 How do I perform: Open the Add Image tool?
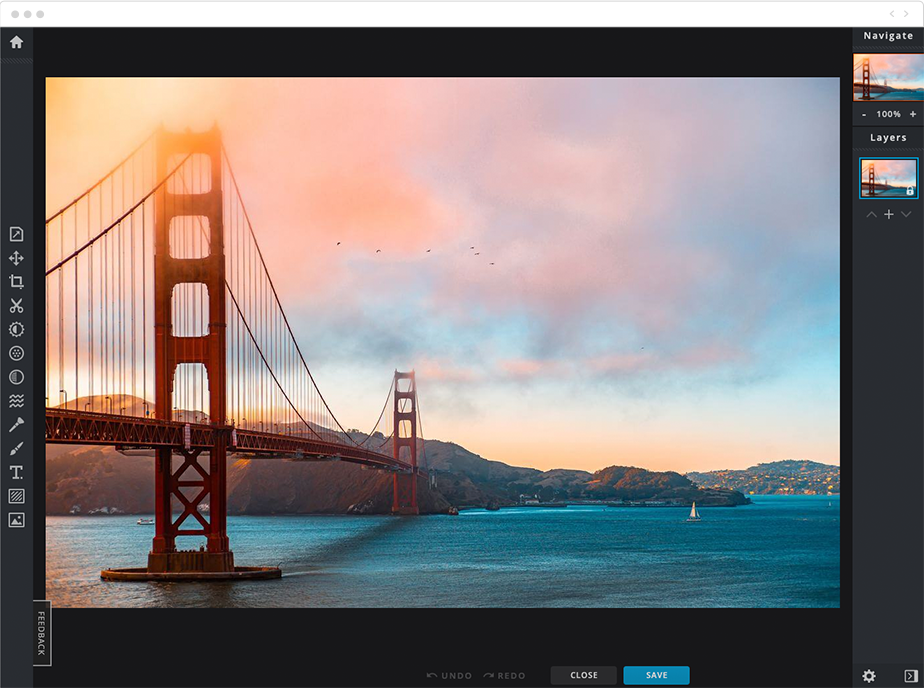[16, 520]
